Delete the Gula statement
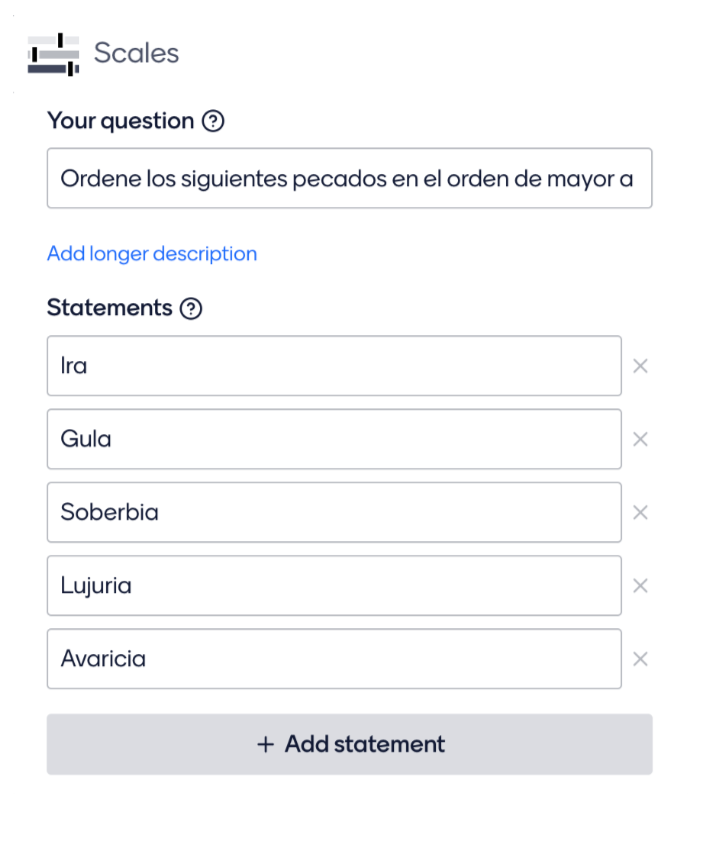The width and height of the screenshot is (720, 862). 640,439
